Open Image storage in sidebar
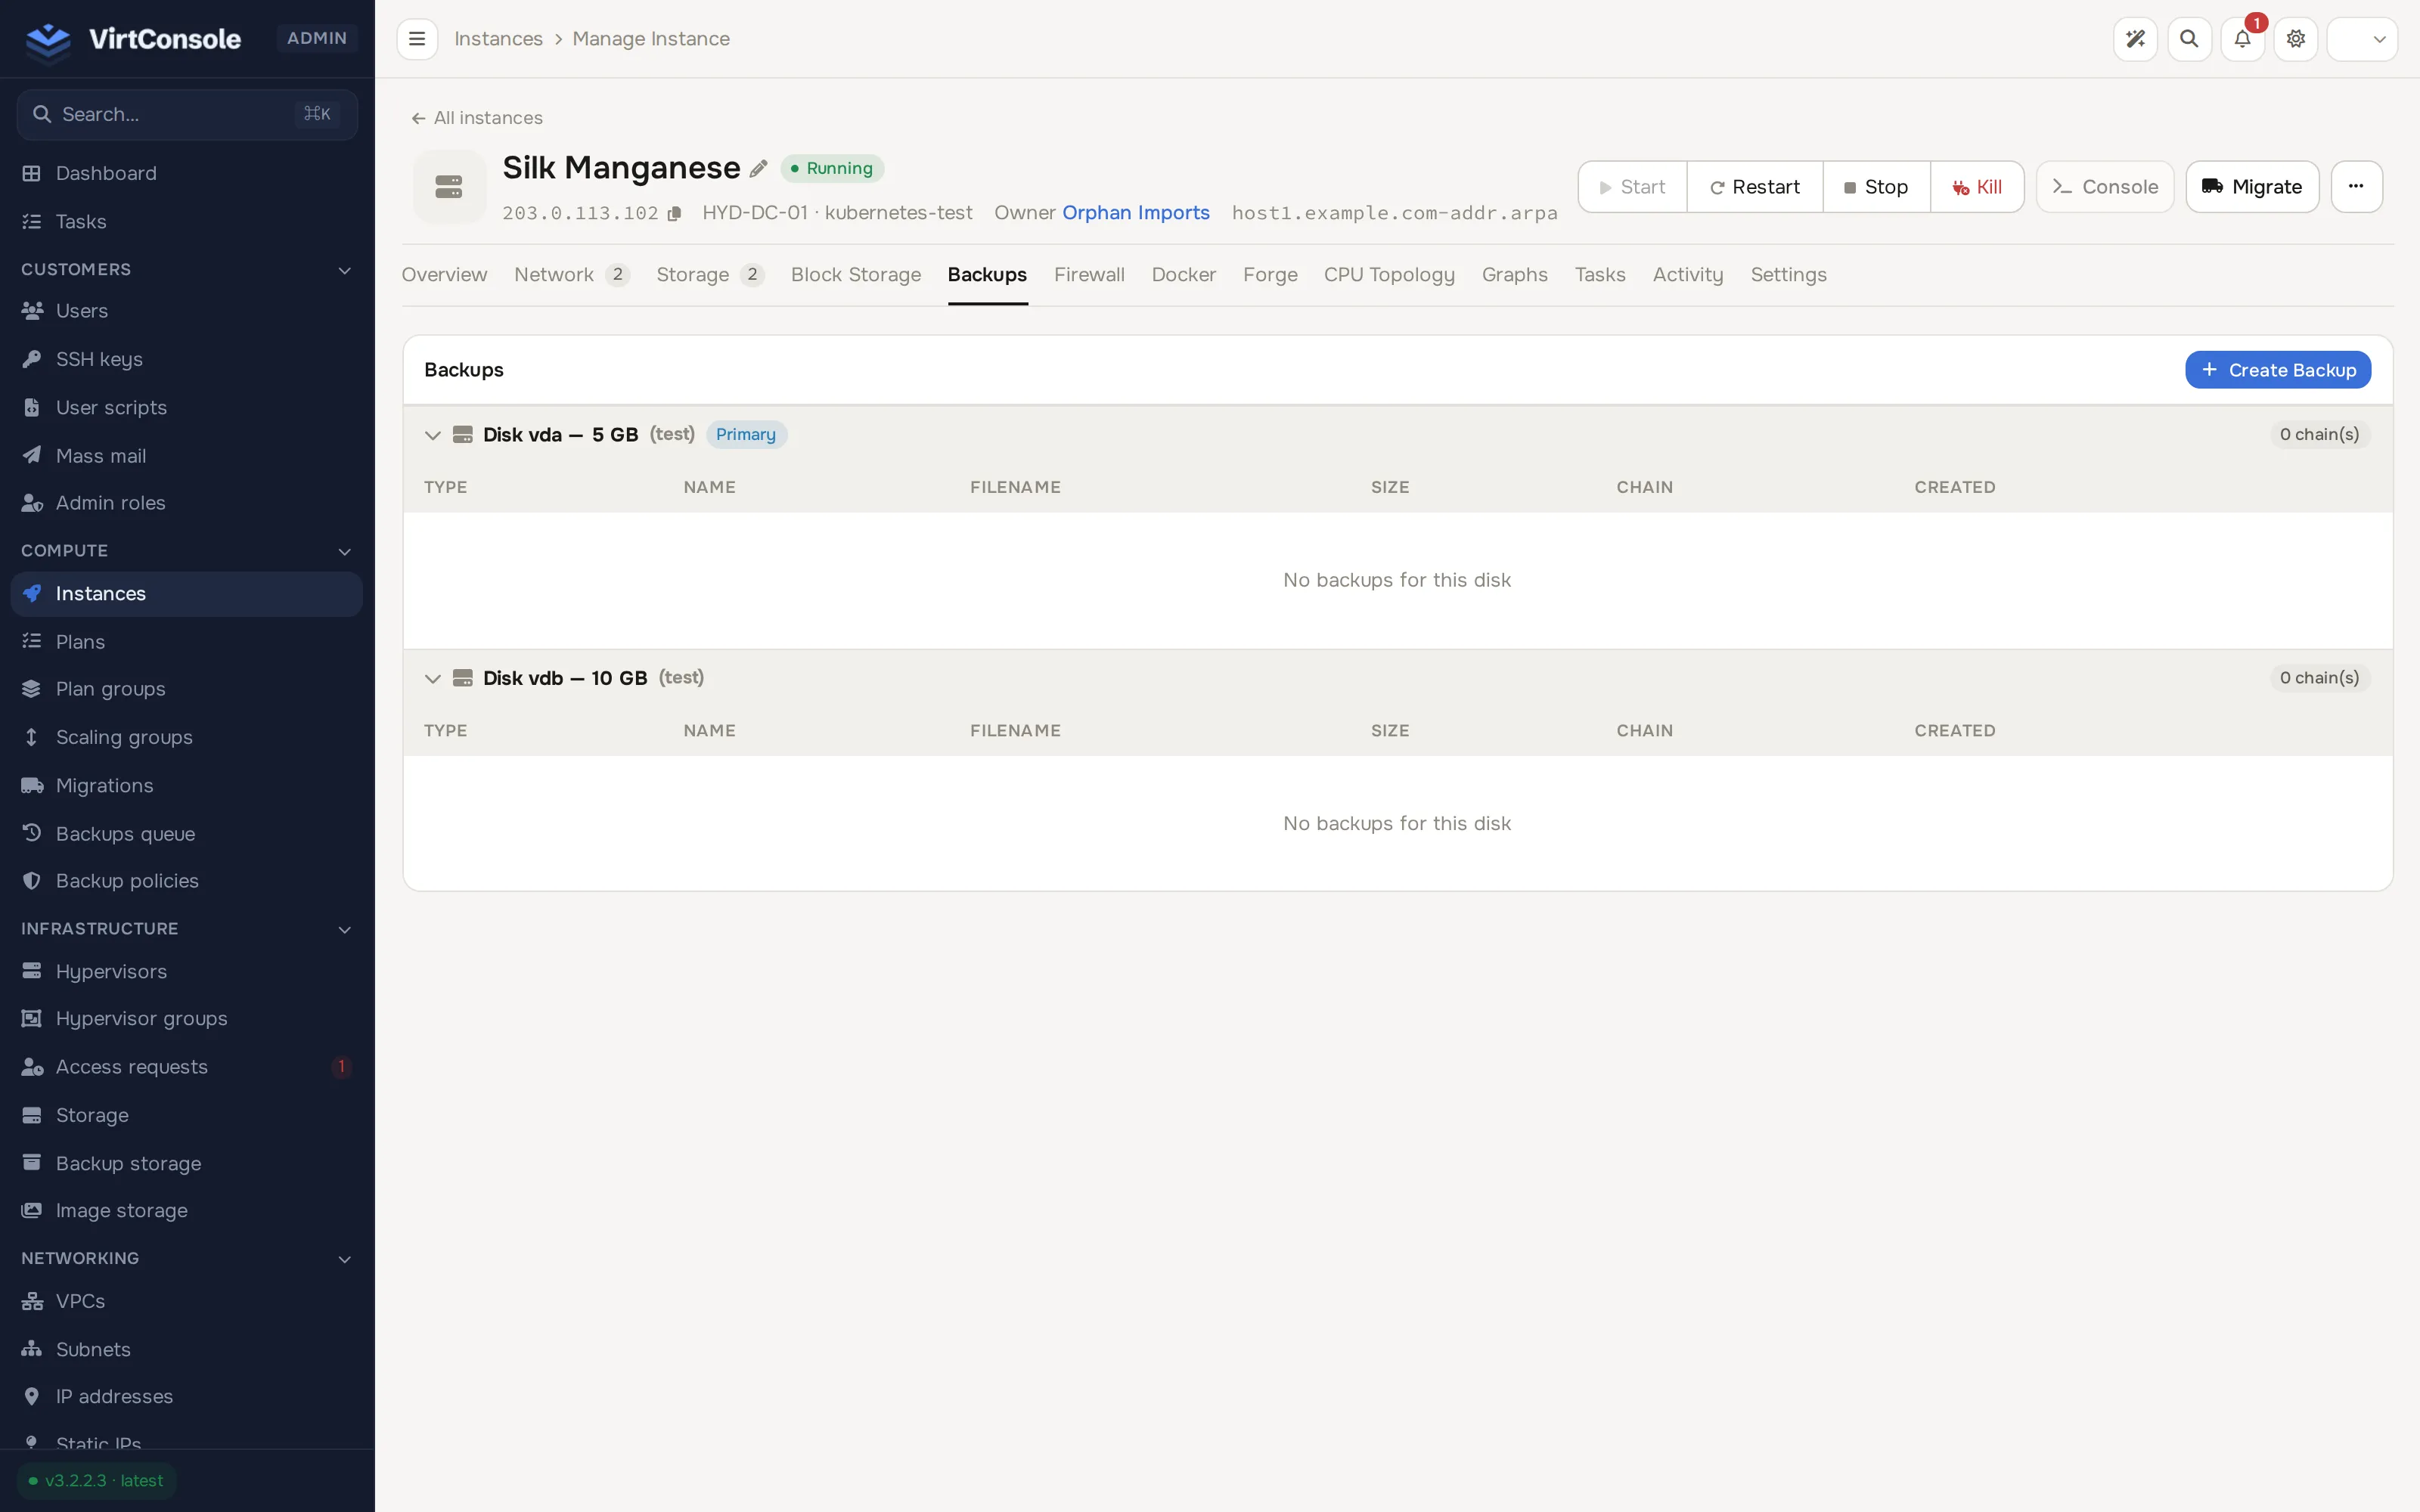 (187, 1210)
